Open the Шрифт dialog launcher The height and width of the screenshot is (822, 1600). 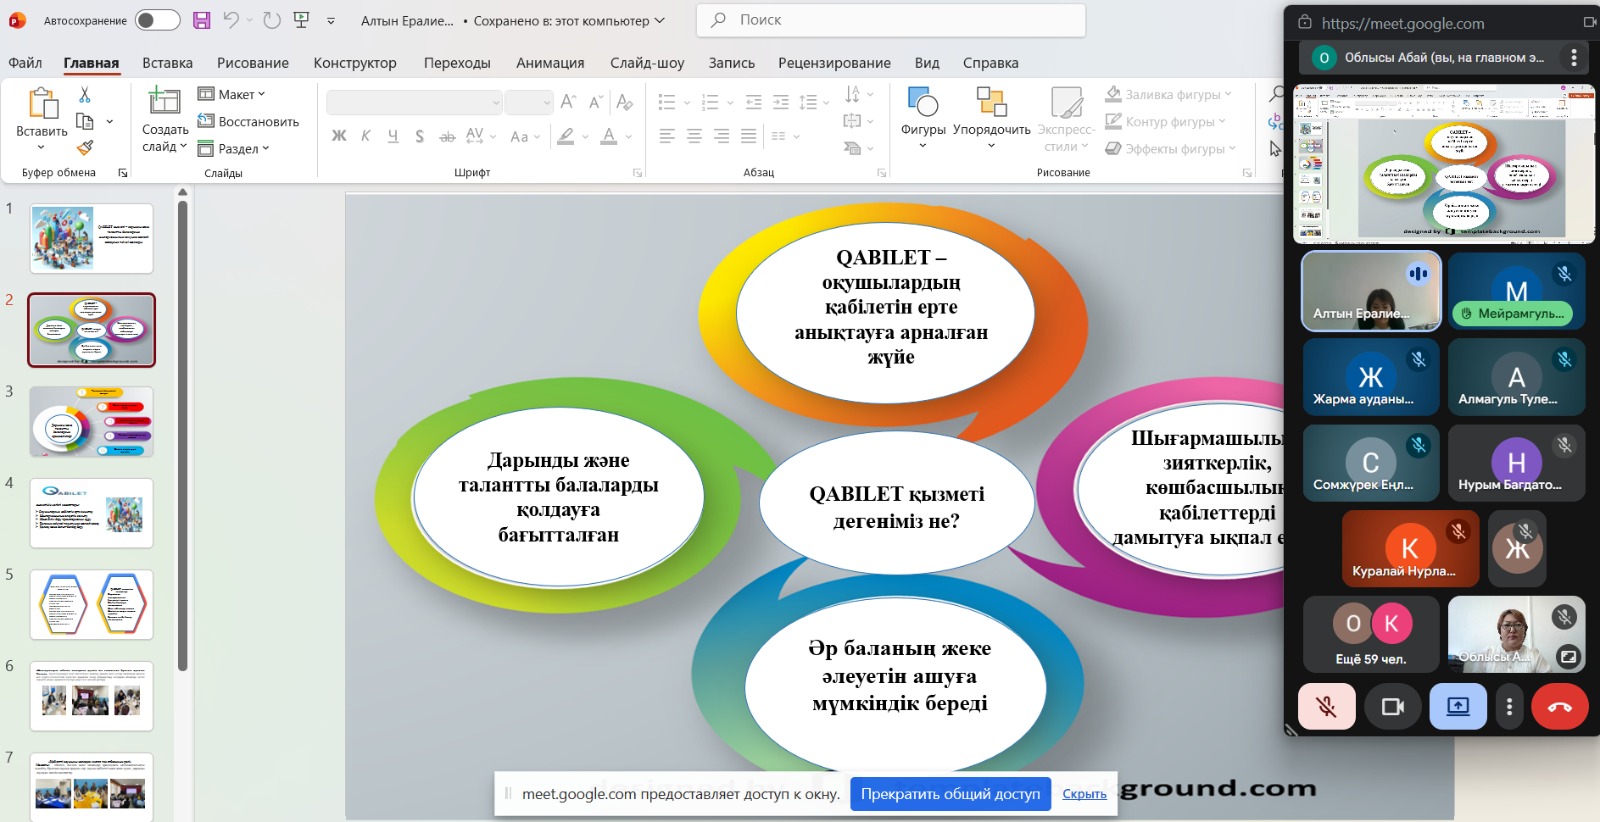(x=637, y=173)
